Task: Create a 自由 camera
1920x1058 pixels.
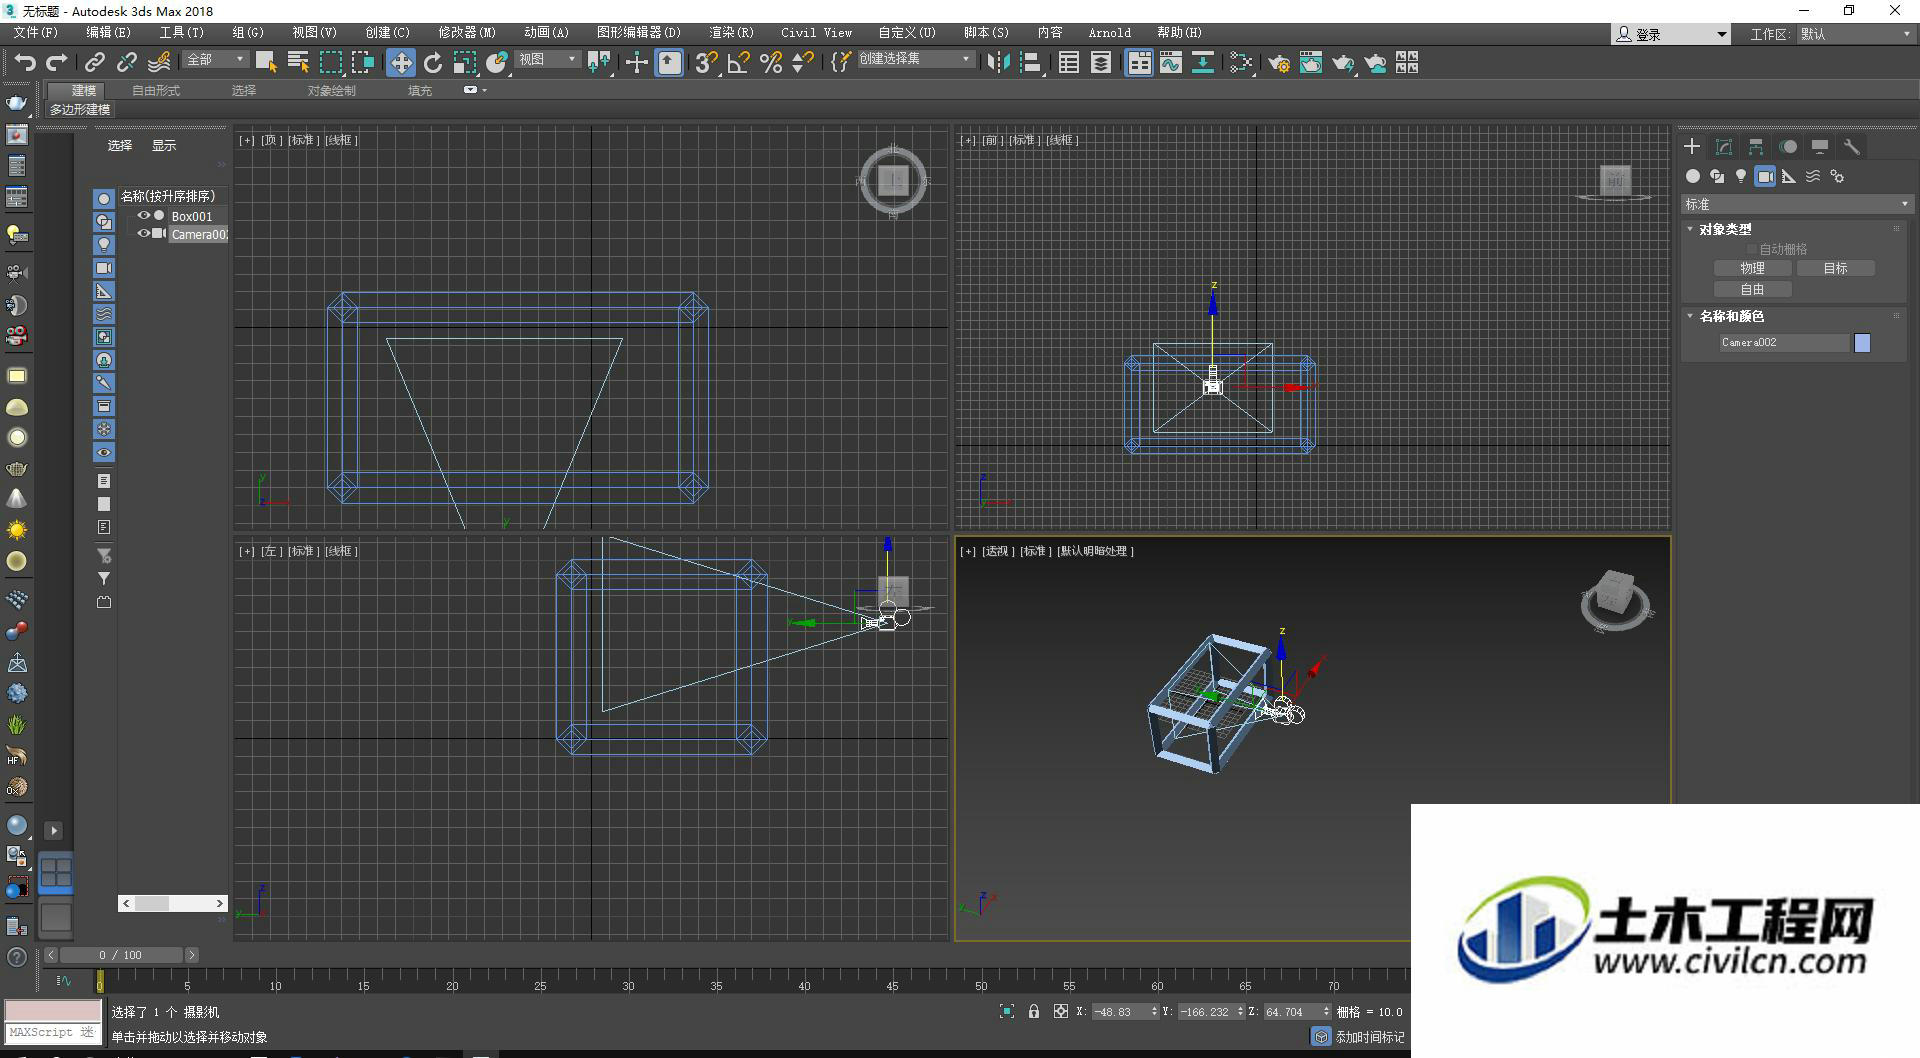Action: [1752, 289]
